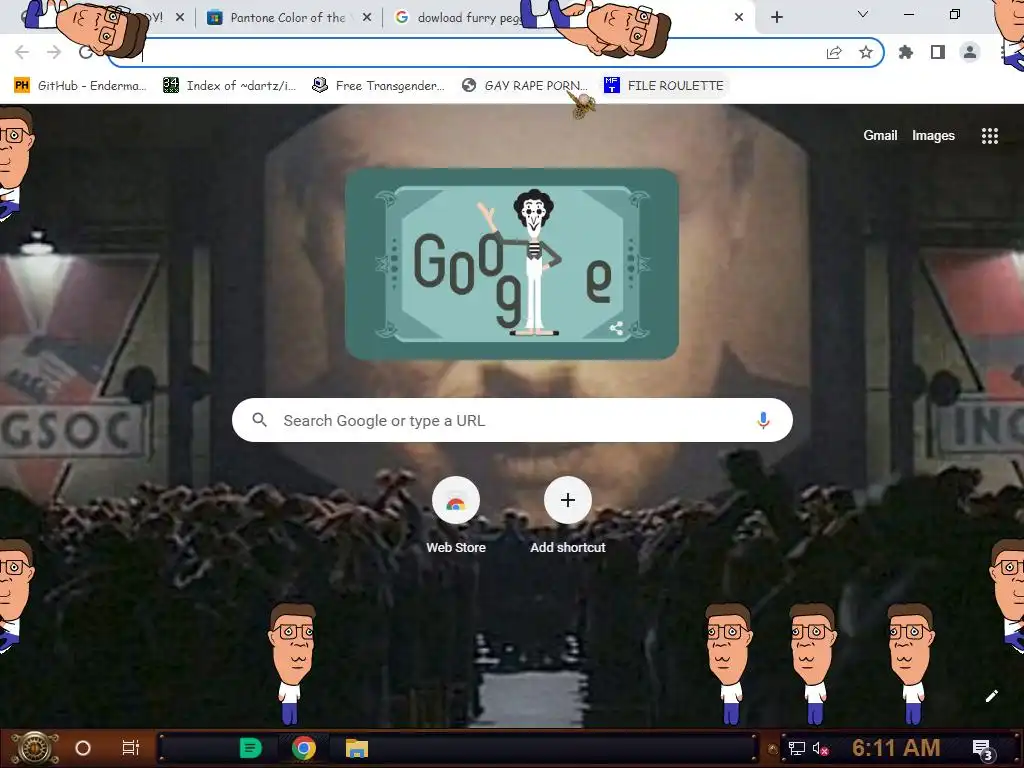Viewport: 1024px width, 768px height.
Task: Toggle the Chrome side panel
Action: [938, 52]
